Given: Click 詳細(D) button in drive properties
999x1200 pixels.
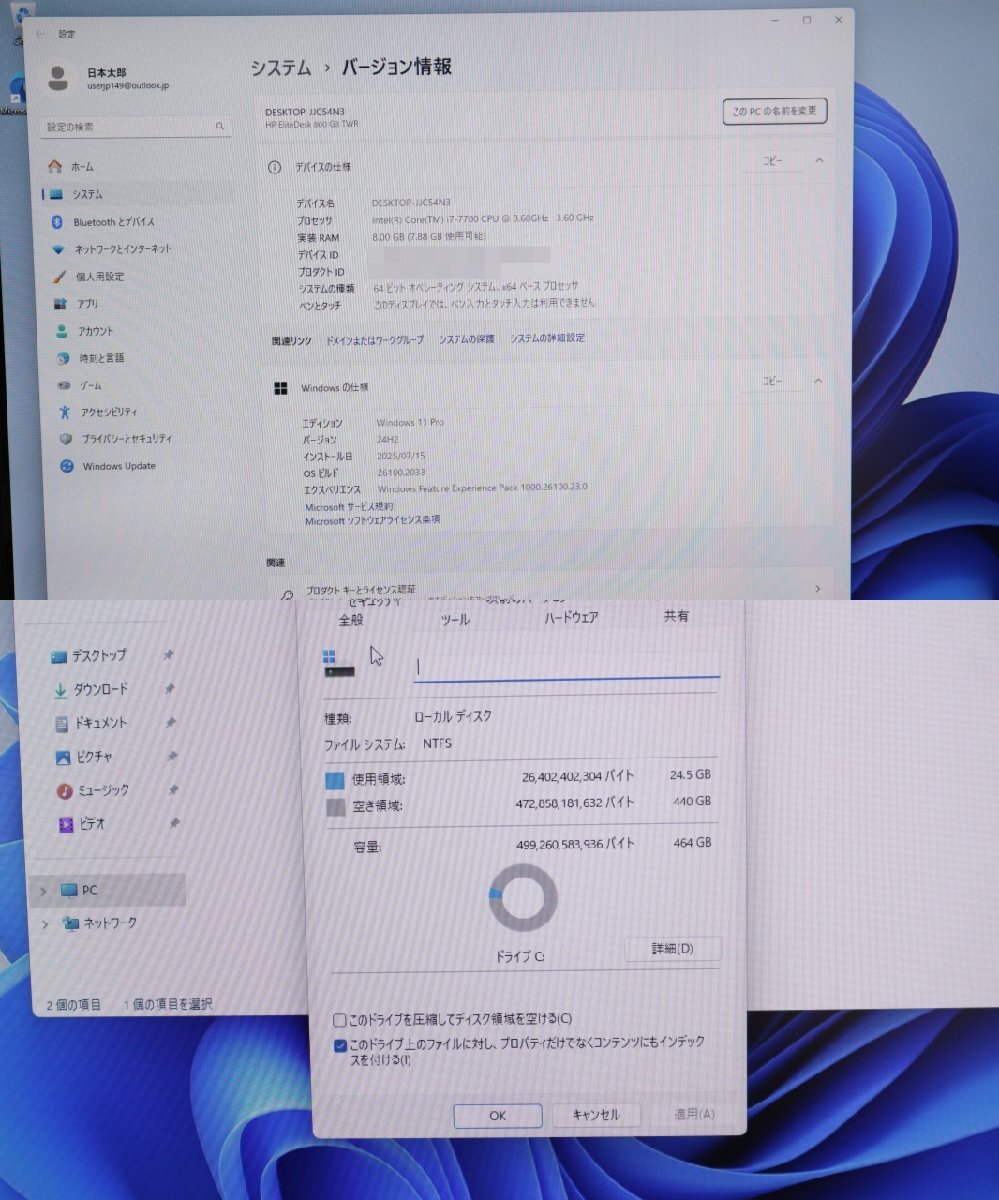Looking at the screenshot, I should pos(672,949).
